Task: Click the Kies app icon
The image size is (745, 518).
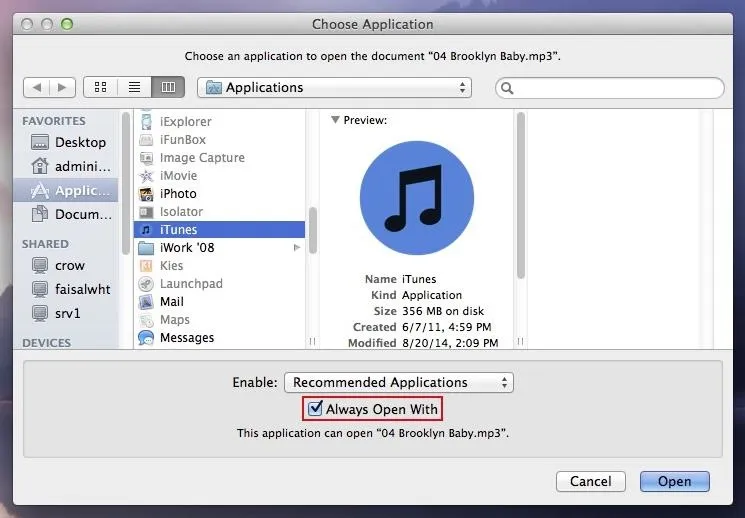Action: tap(146, 266)
